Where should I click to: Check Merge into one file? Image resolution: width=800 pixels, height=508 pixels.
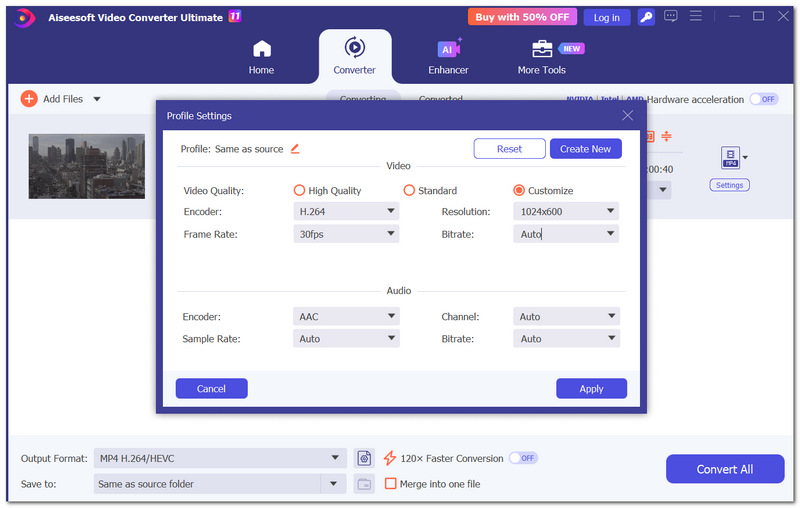390,484
